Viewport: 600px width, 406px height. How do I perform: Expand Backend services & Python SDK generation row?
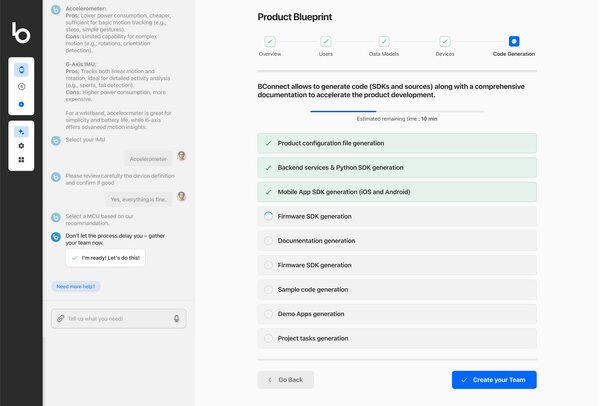[397, 167]
